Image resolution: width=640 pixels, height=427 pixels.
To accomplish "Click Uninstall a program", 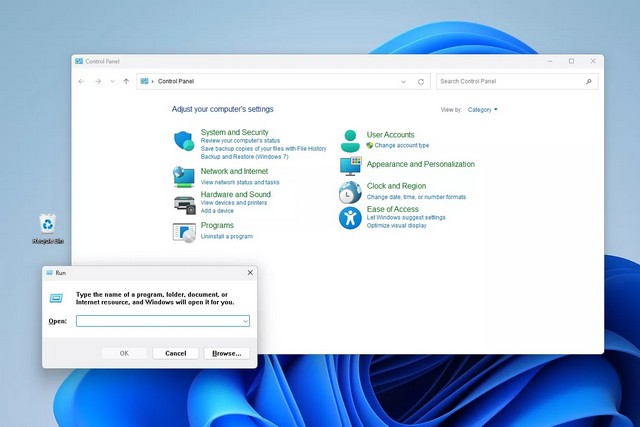I will click(227, 236).
